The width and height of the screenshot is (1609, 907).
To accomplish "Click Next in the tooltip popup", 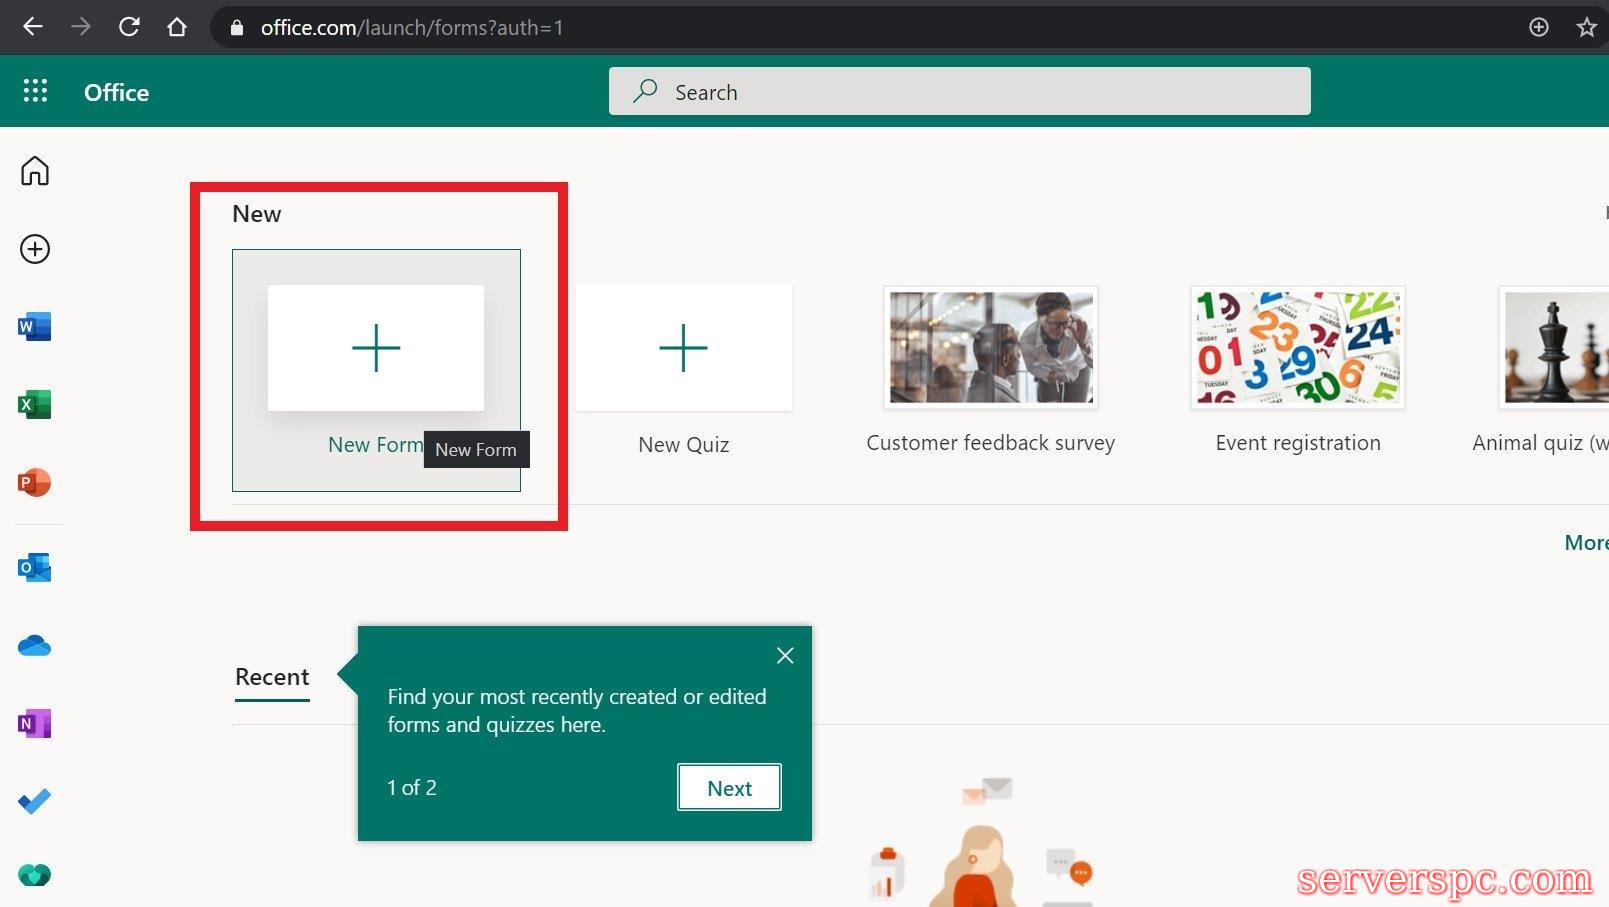I will pyautogui.click(x=729, y=788).
